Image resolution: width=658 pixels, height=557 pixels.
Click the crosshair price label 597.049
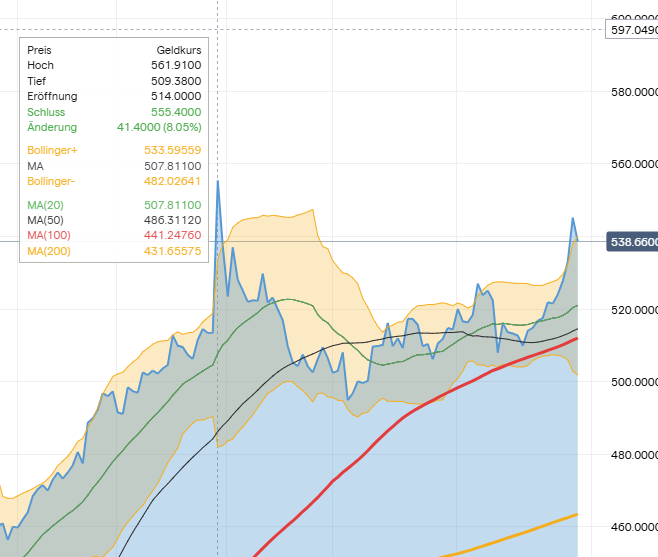[x=632, y=30]
